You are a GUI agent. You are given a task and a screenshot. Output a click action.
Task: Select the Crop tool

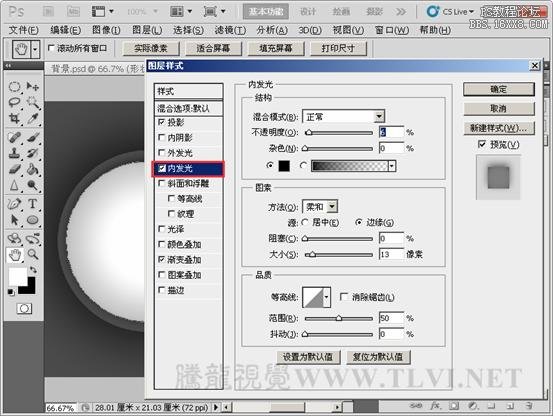point(14,118)
